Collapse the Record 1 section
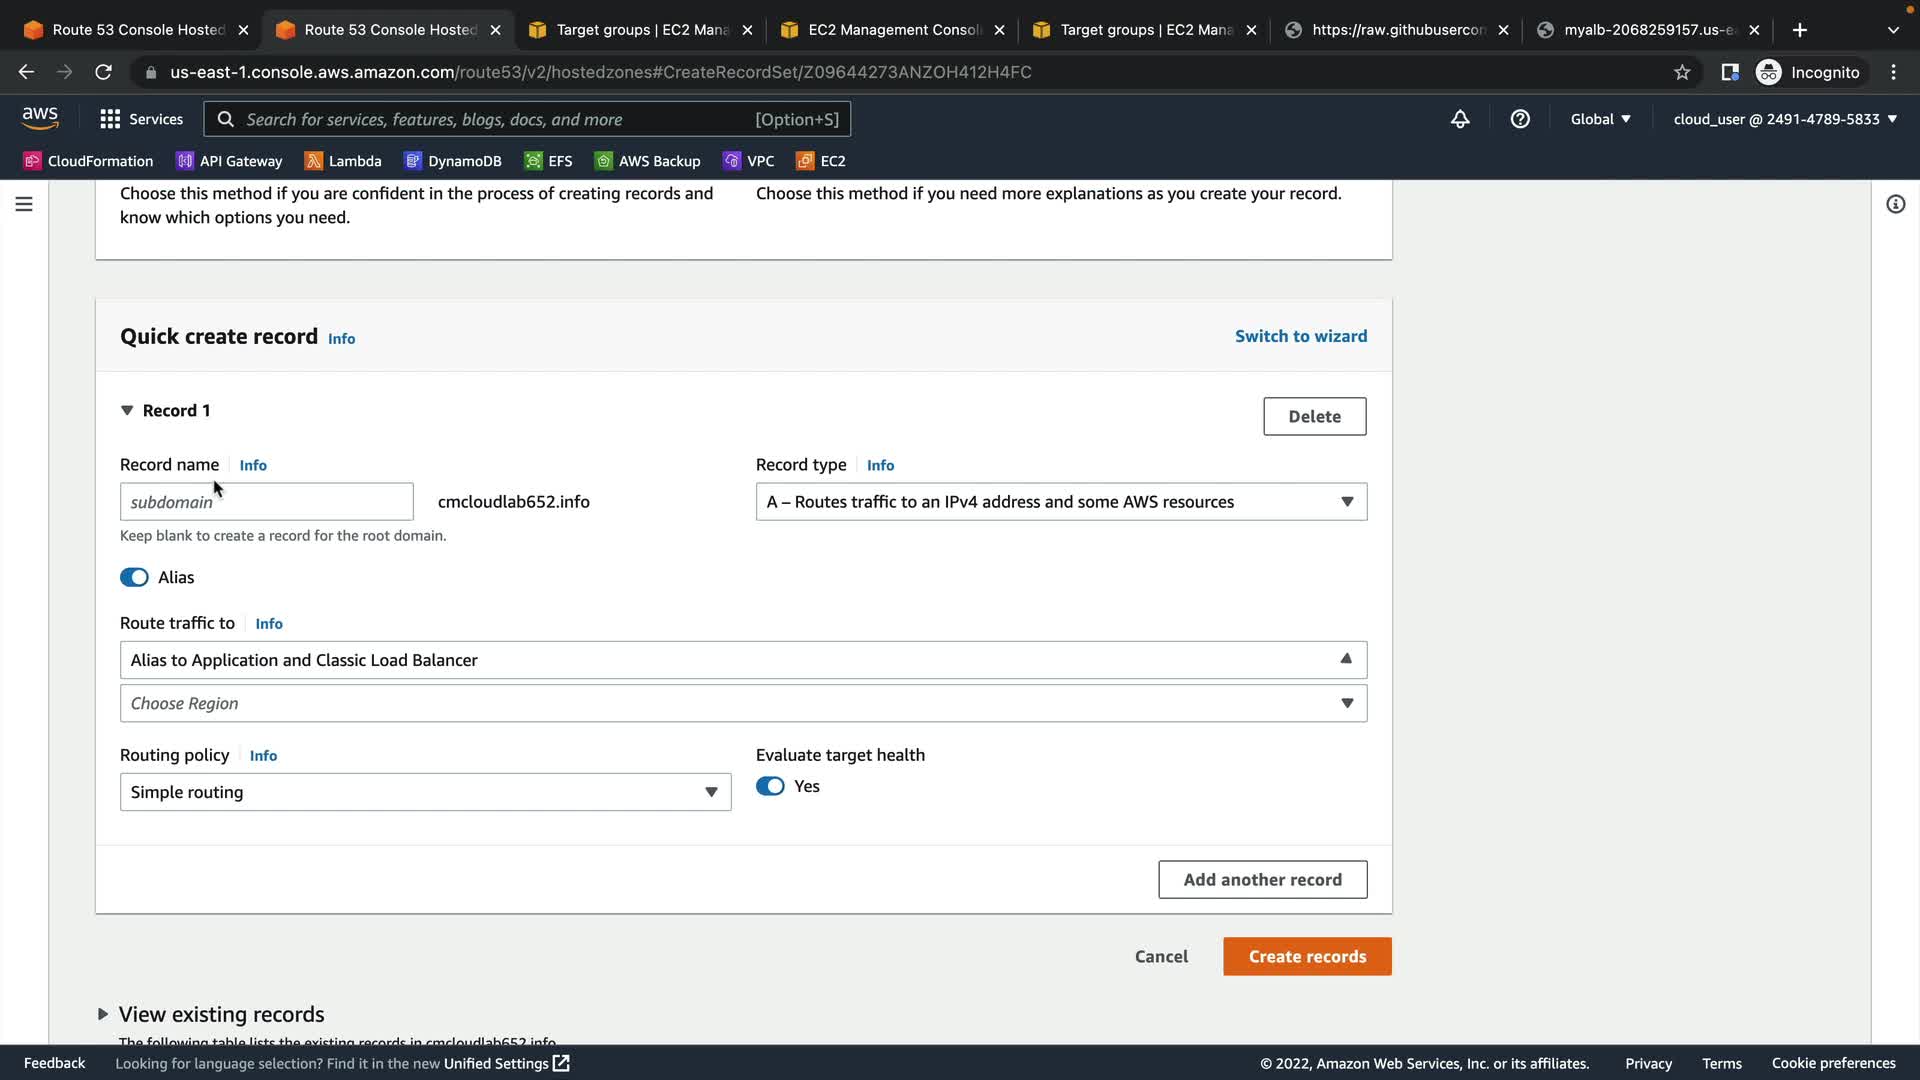 point(127,411)
